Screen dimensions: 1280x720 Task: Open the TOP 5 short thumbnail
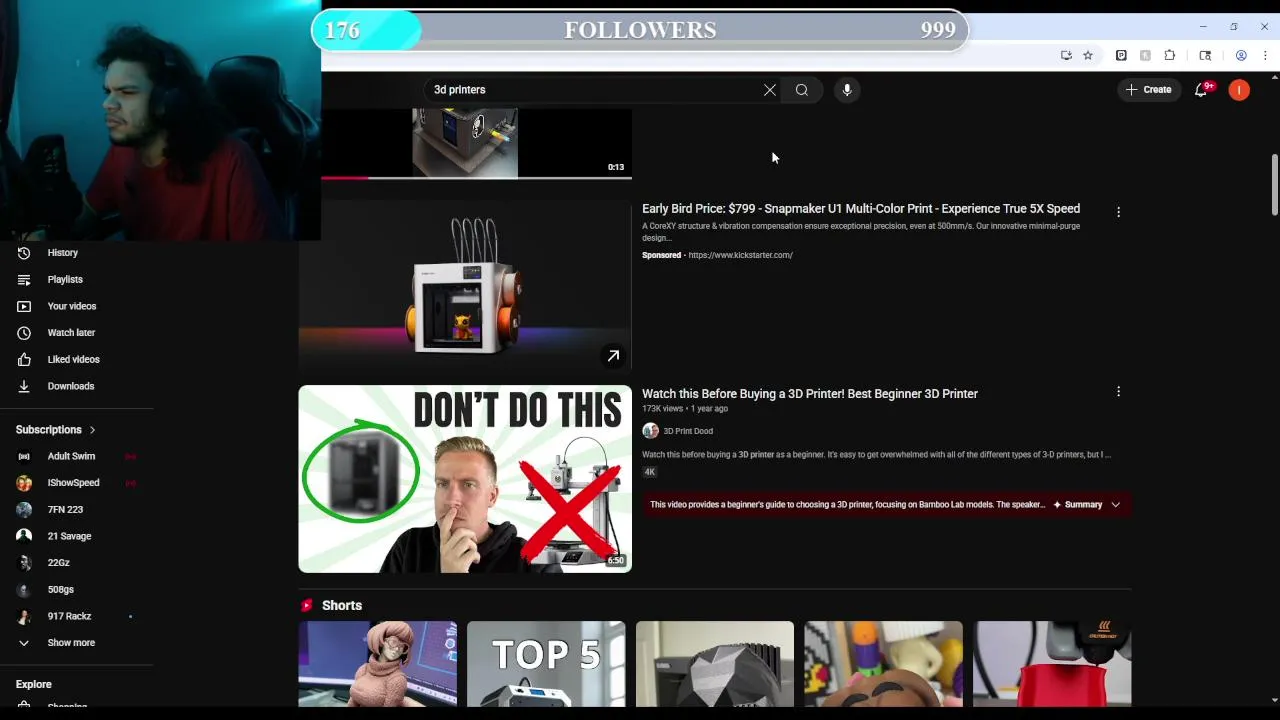(546, 664)
